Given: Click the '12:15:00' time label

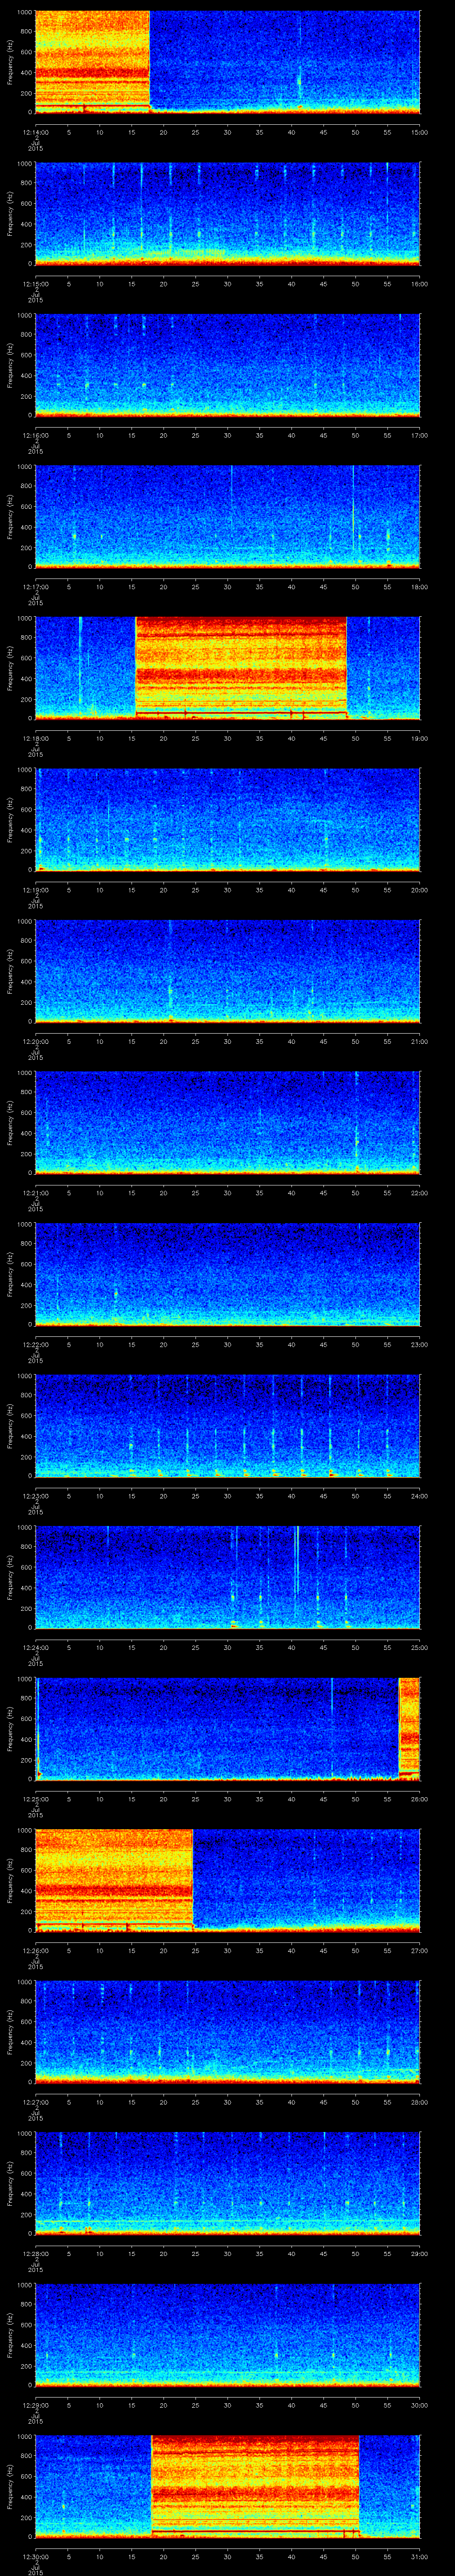Looking at the screenshot, I should 35,284.
